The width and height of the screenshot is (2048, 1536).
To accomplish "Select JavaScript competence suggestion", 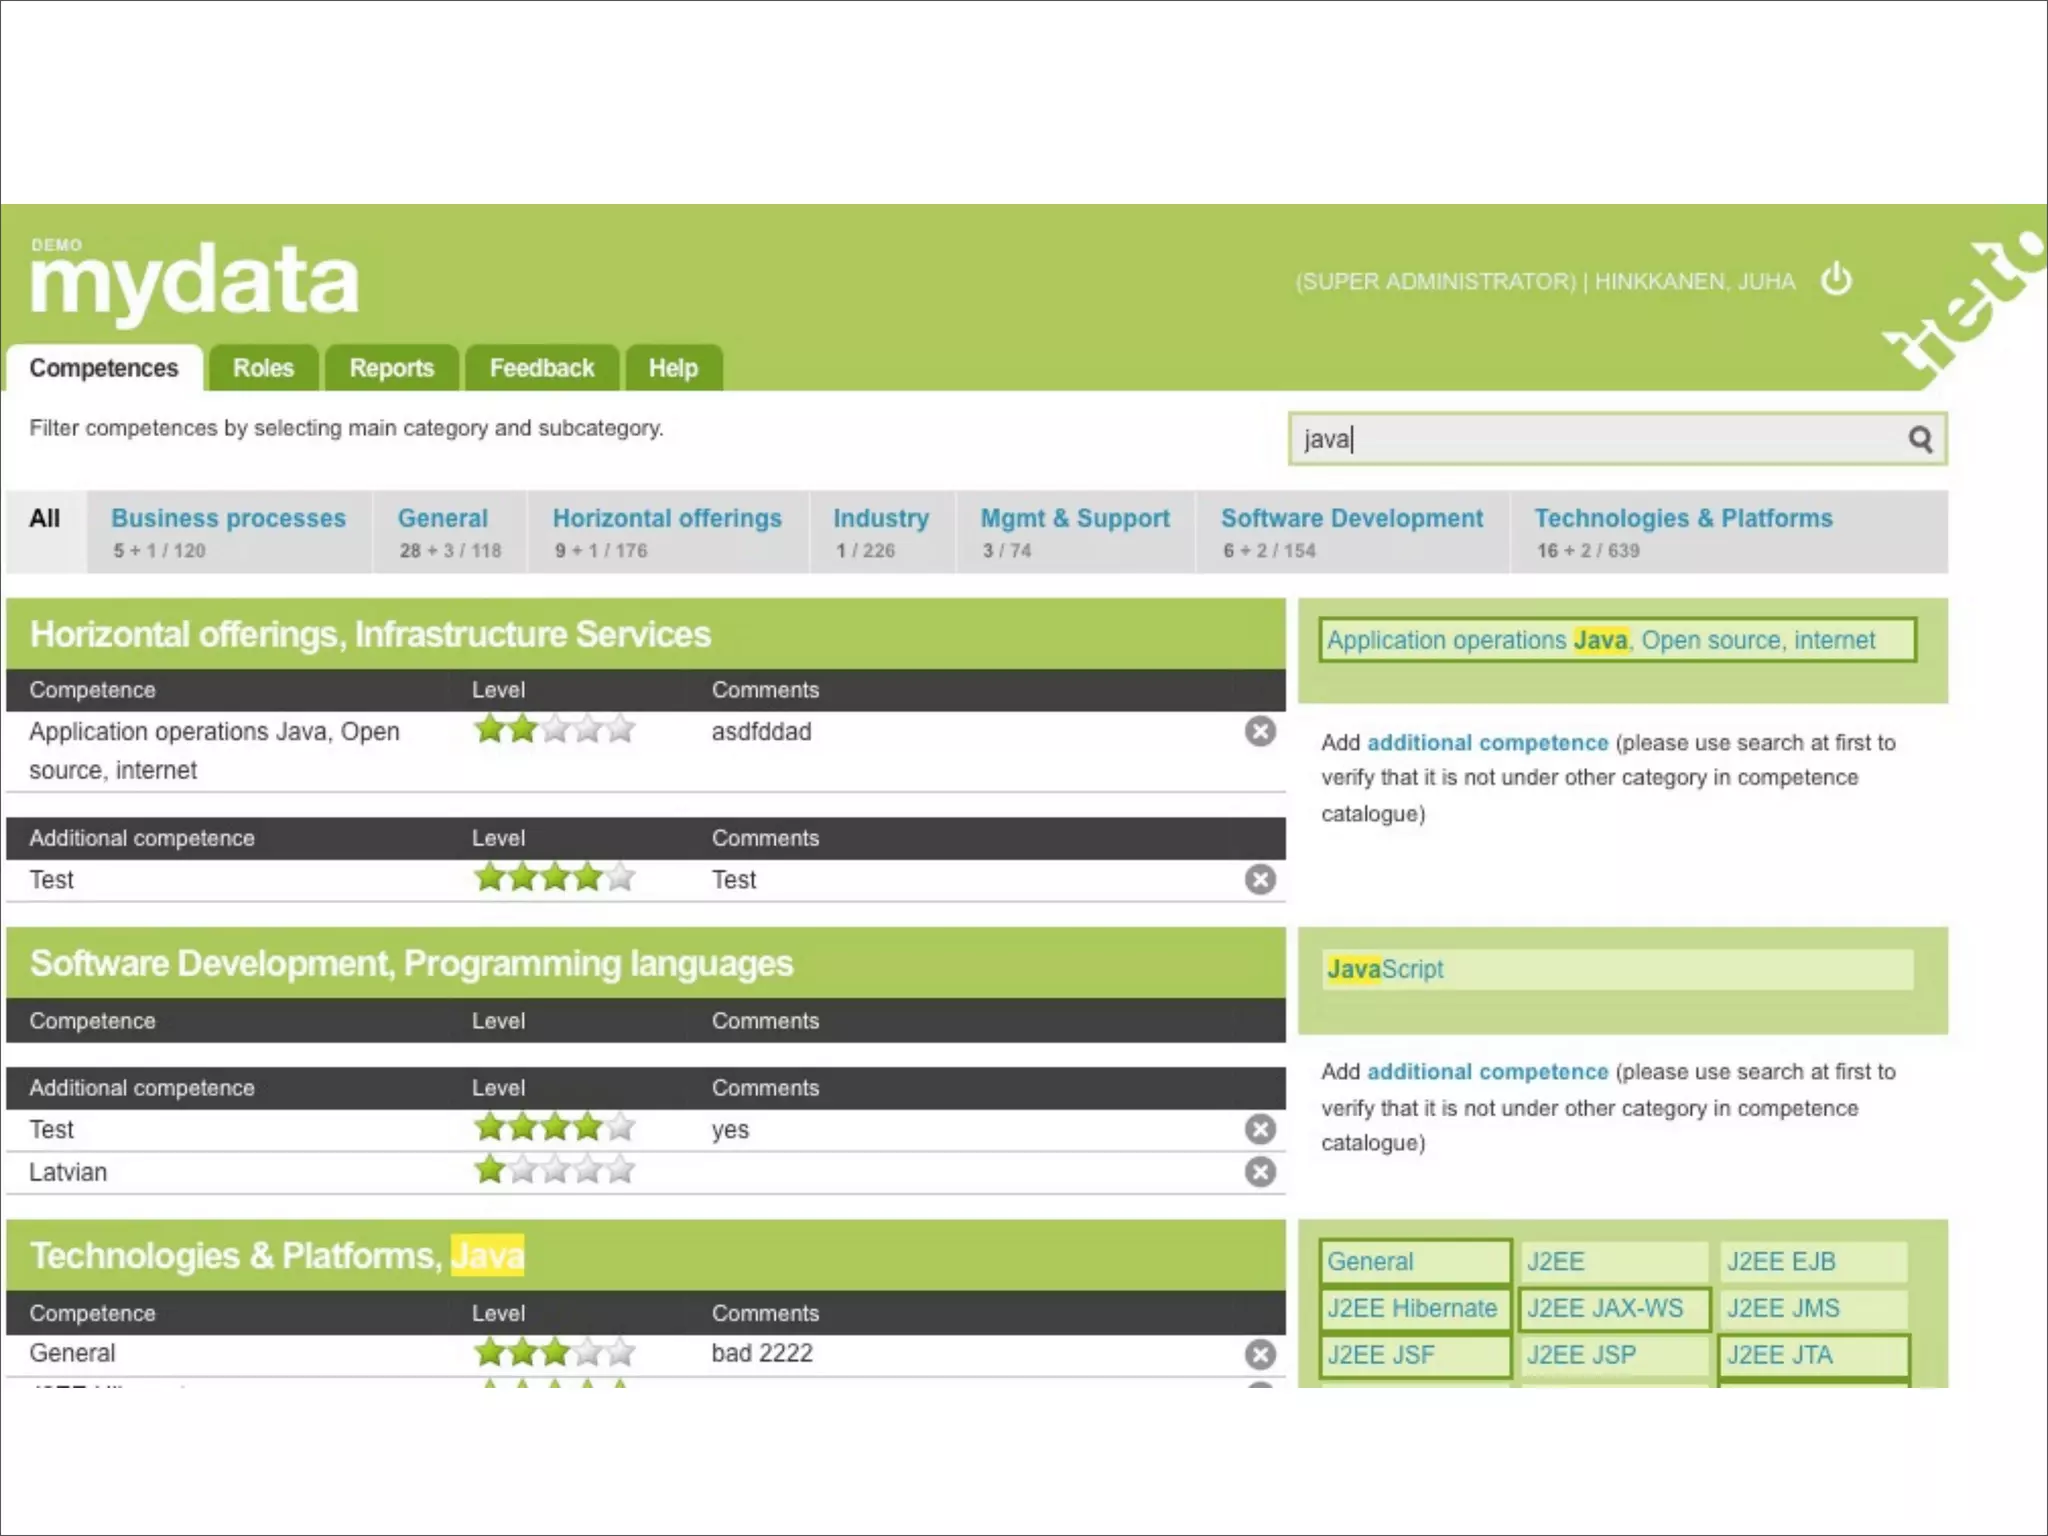I will click(1385, 969).
